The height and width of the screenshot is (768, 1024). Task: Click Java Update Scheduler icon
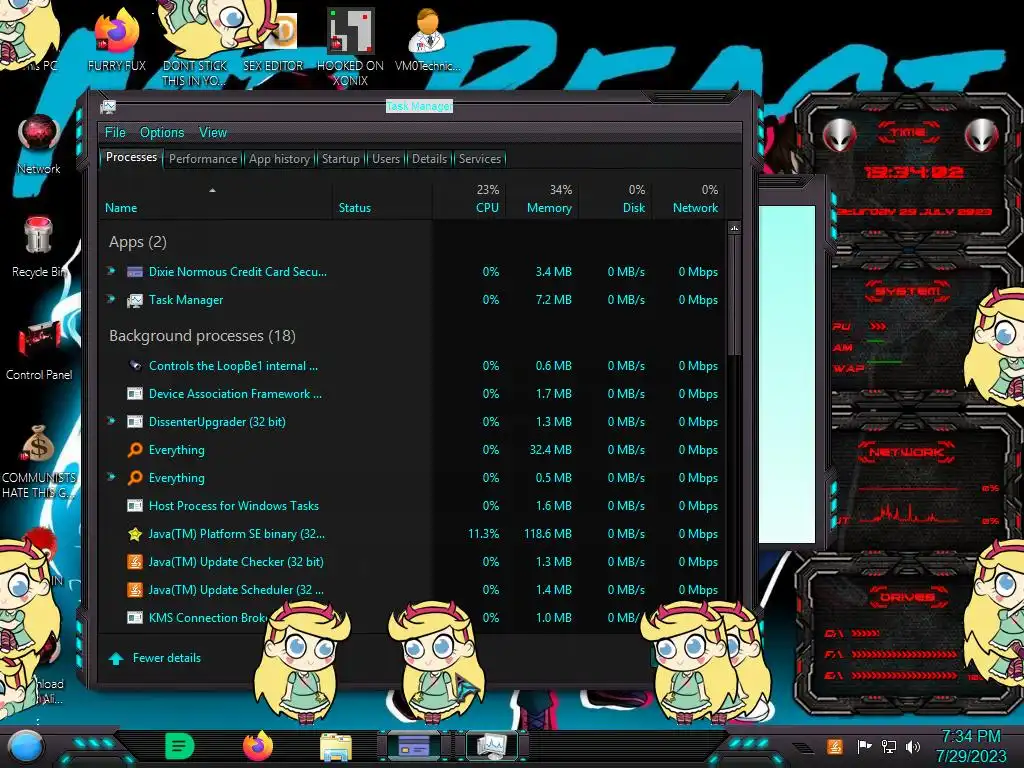pyautogui.click(x=135, y=590)
